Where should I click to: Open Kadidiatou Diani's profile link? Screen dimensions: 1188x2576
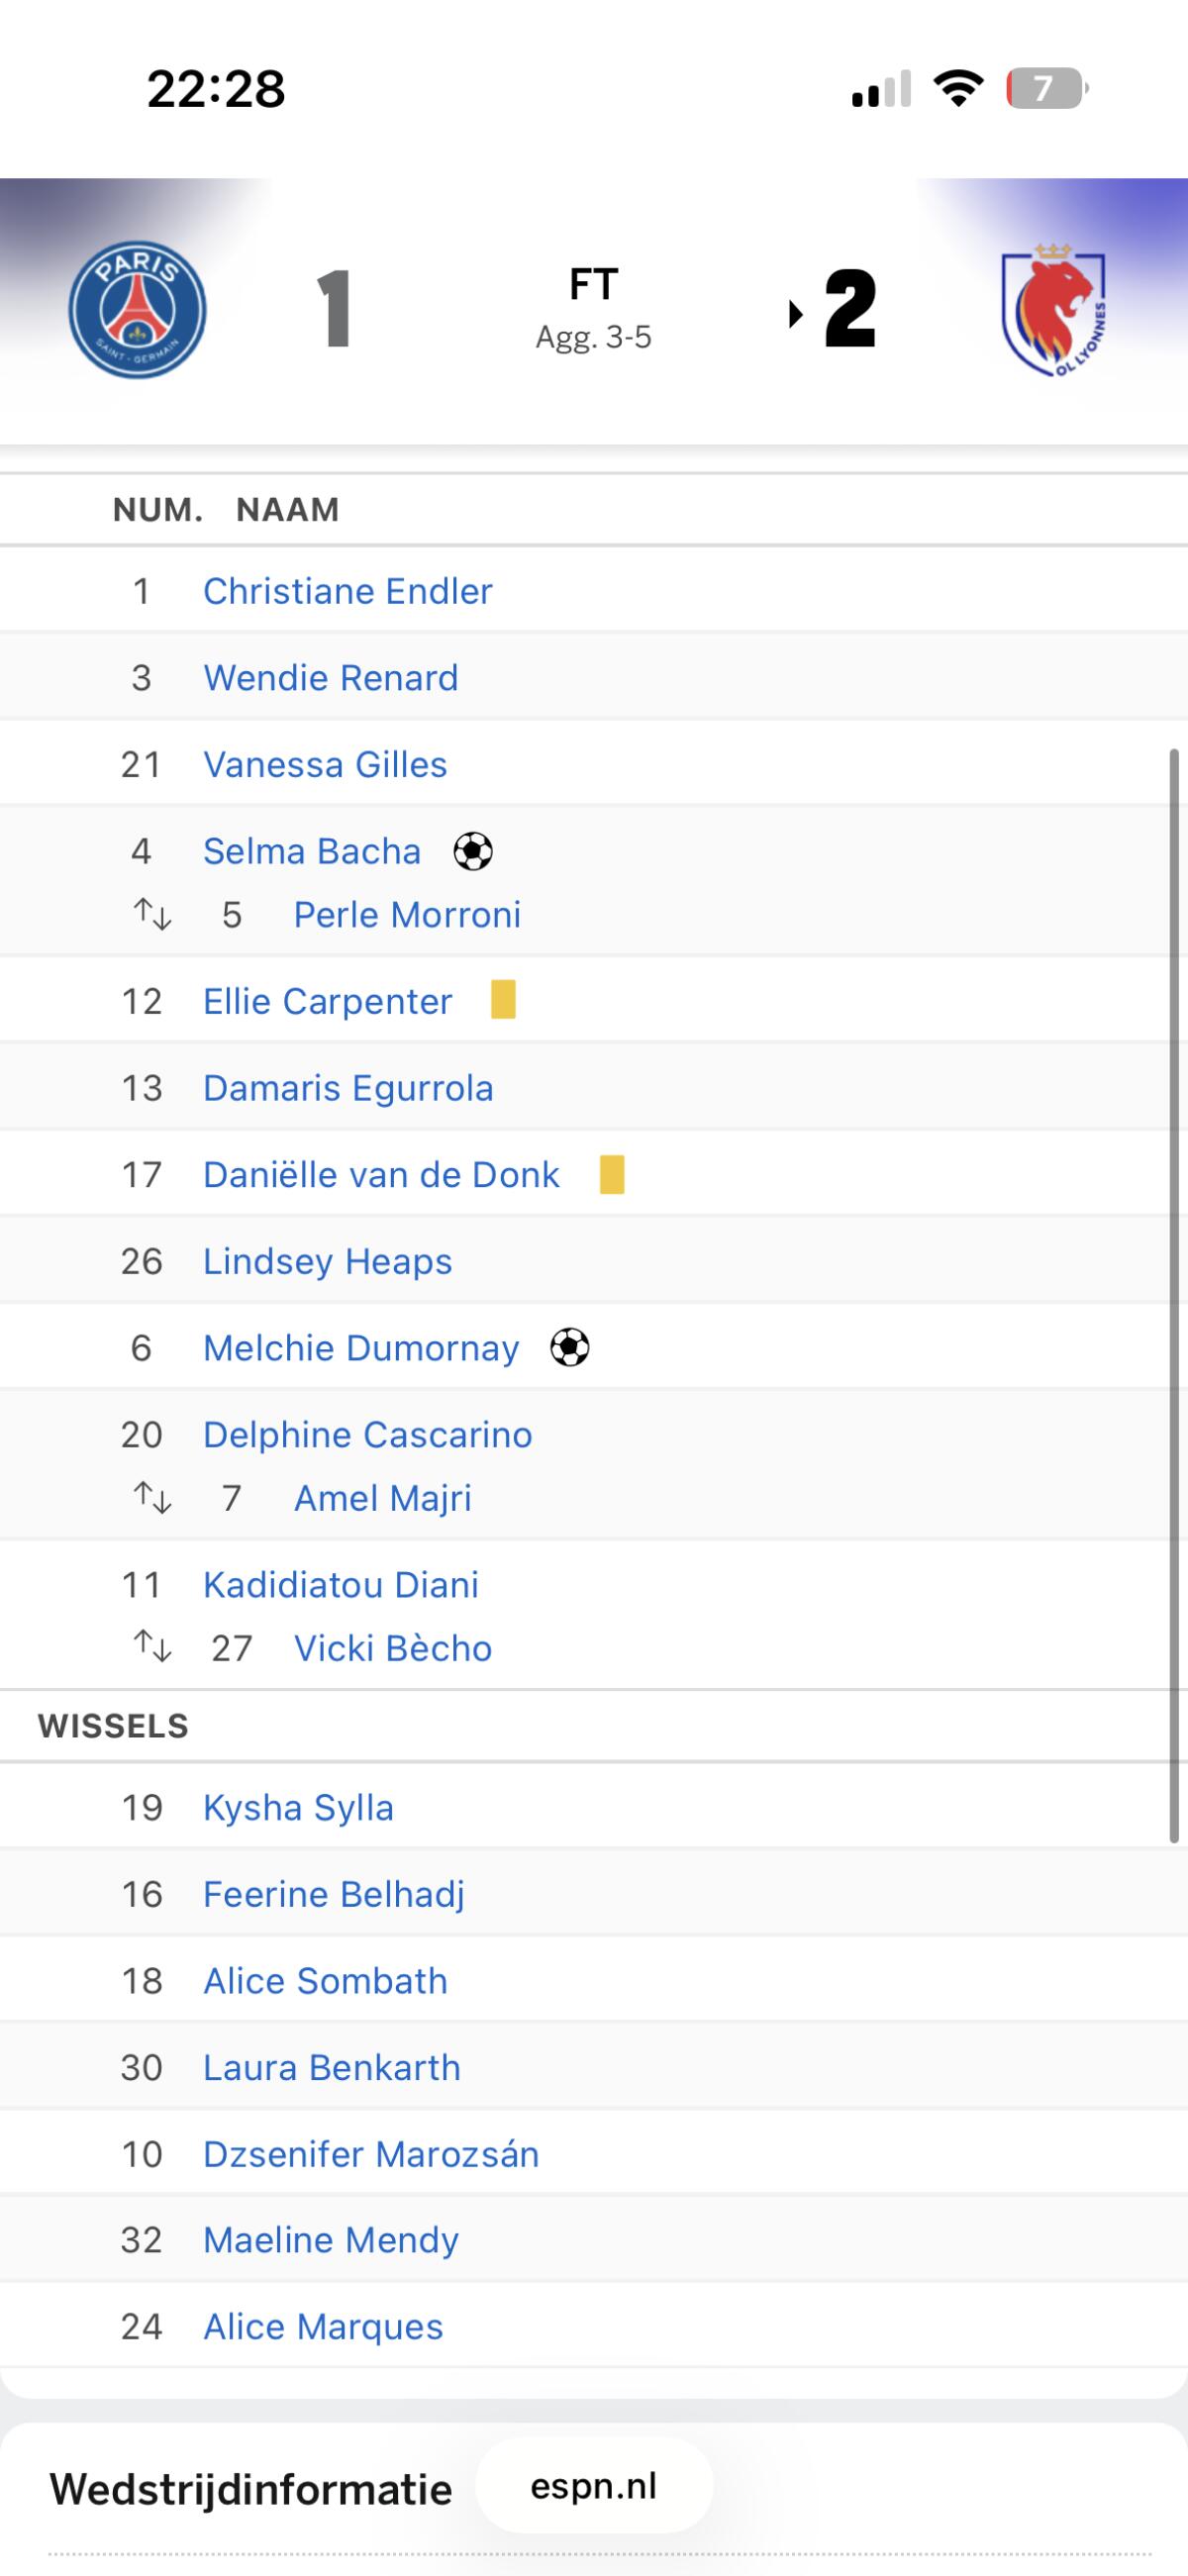point(340,1585)
